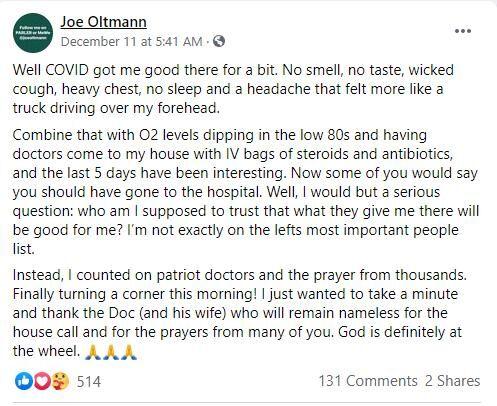Image resolution: width=497 pixels, height=406 pixels.
Task: Show who reacted via the 514 count
Action: (89, 381)
